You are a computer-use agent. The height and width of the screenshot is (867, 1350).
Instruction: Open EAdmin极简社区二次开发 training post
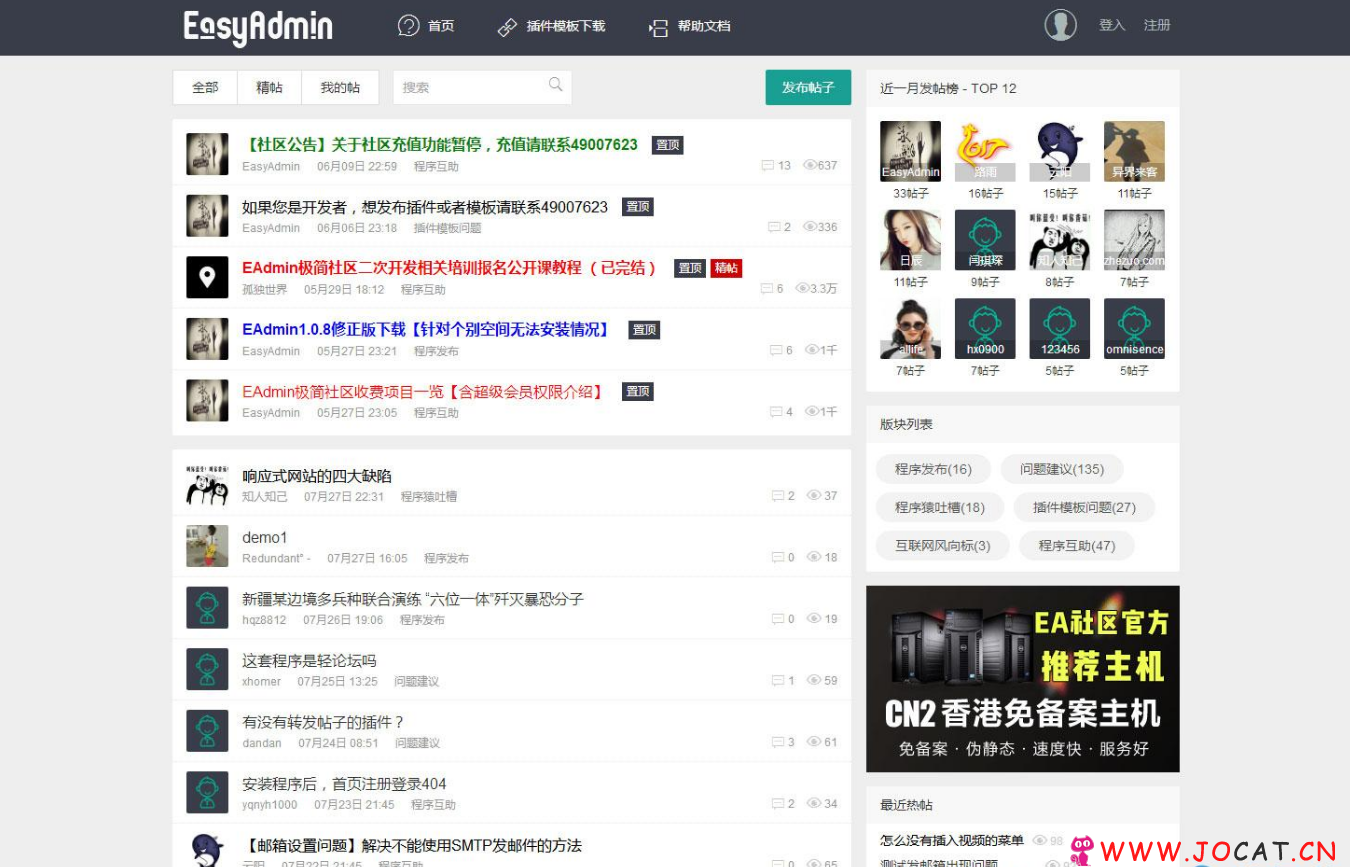[450, 268]
